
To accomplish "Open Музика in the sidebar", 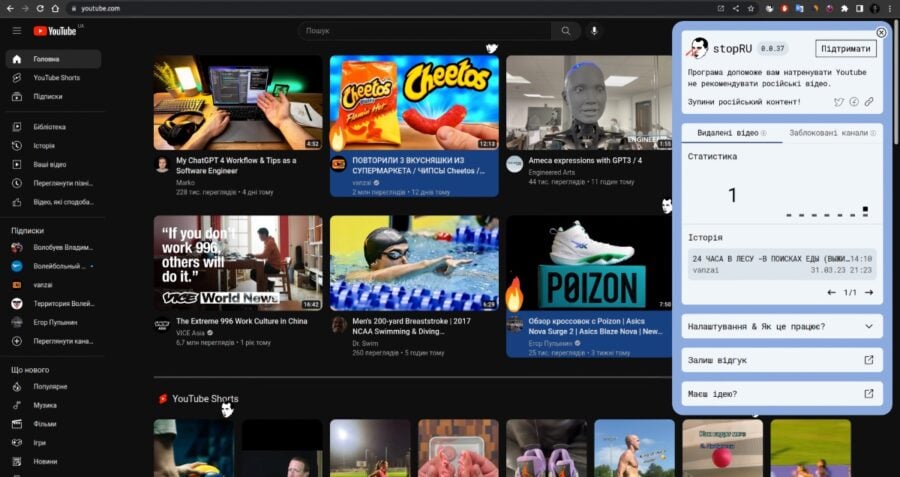I will pos(53,405).
